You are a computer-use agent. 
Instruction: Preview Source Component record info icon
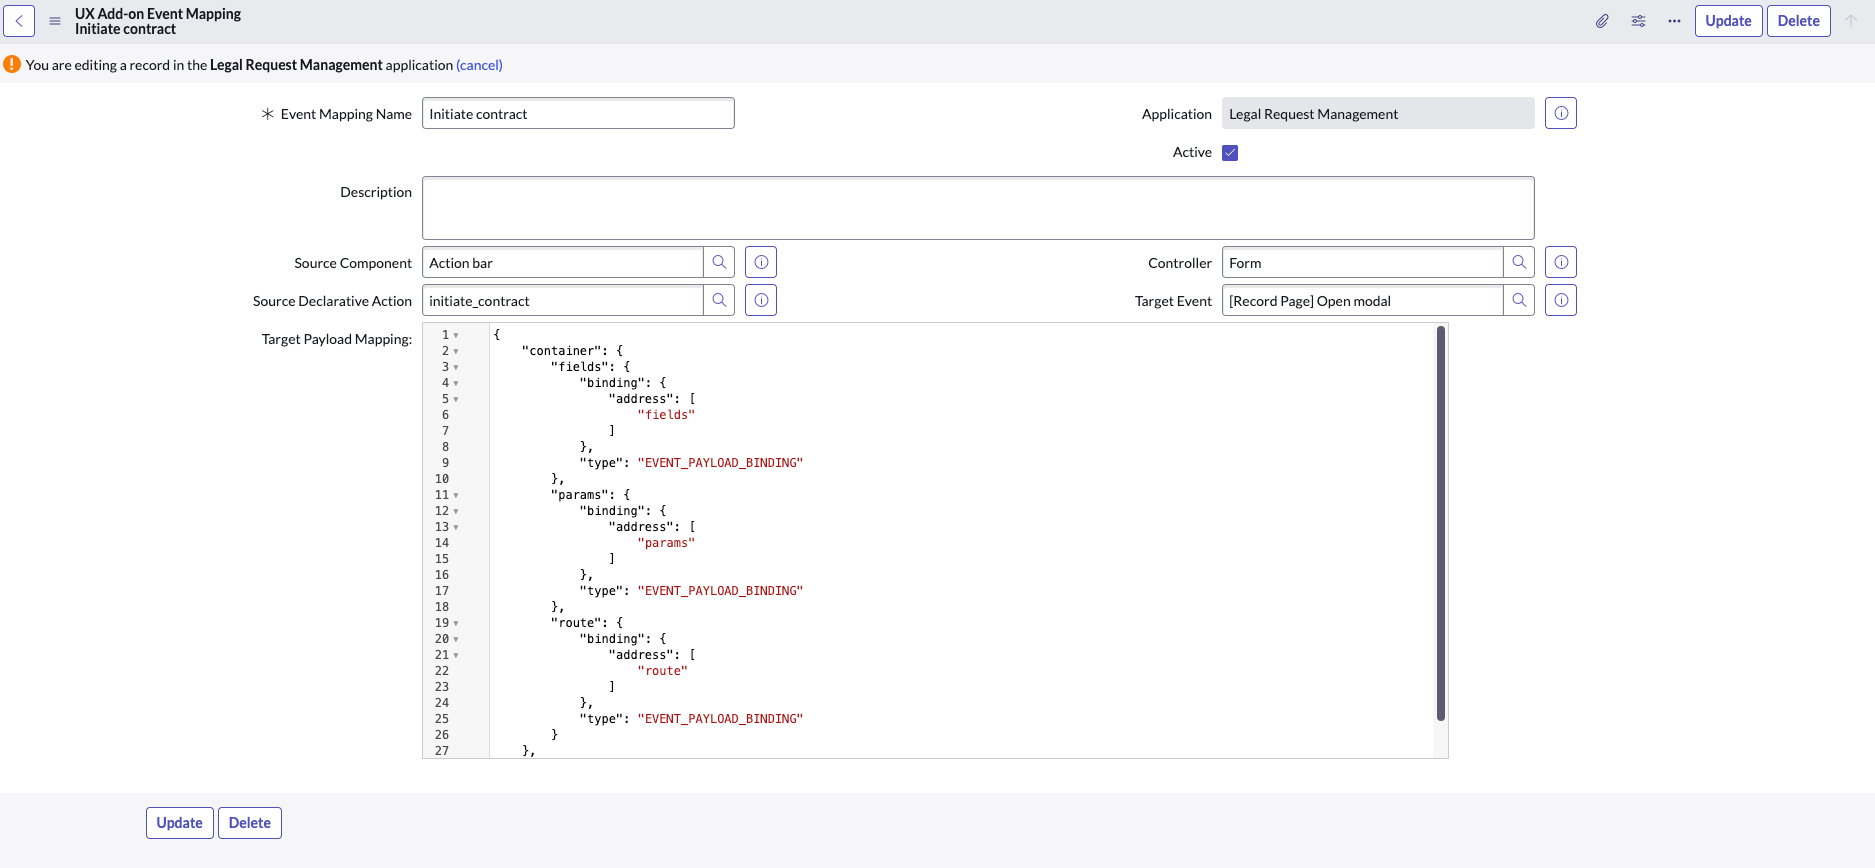(x=761, y=262)
